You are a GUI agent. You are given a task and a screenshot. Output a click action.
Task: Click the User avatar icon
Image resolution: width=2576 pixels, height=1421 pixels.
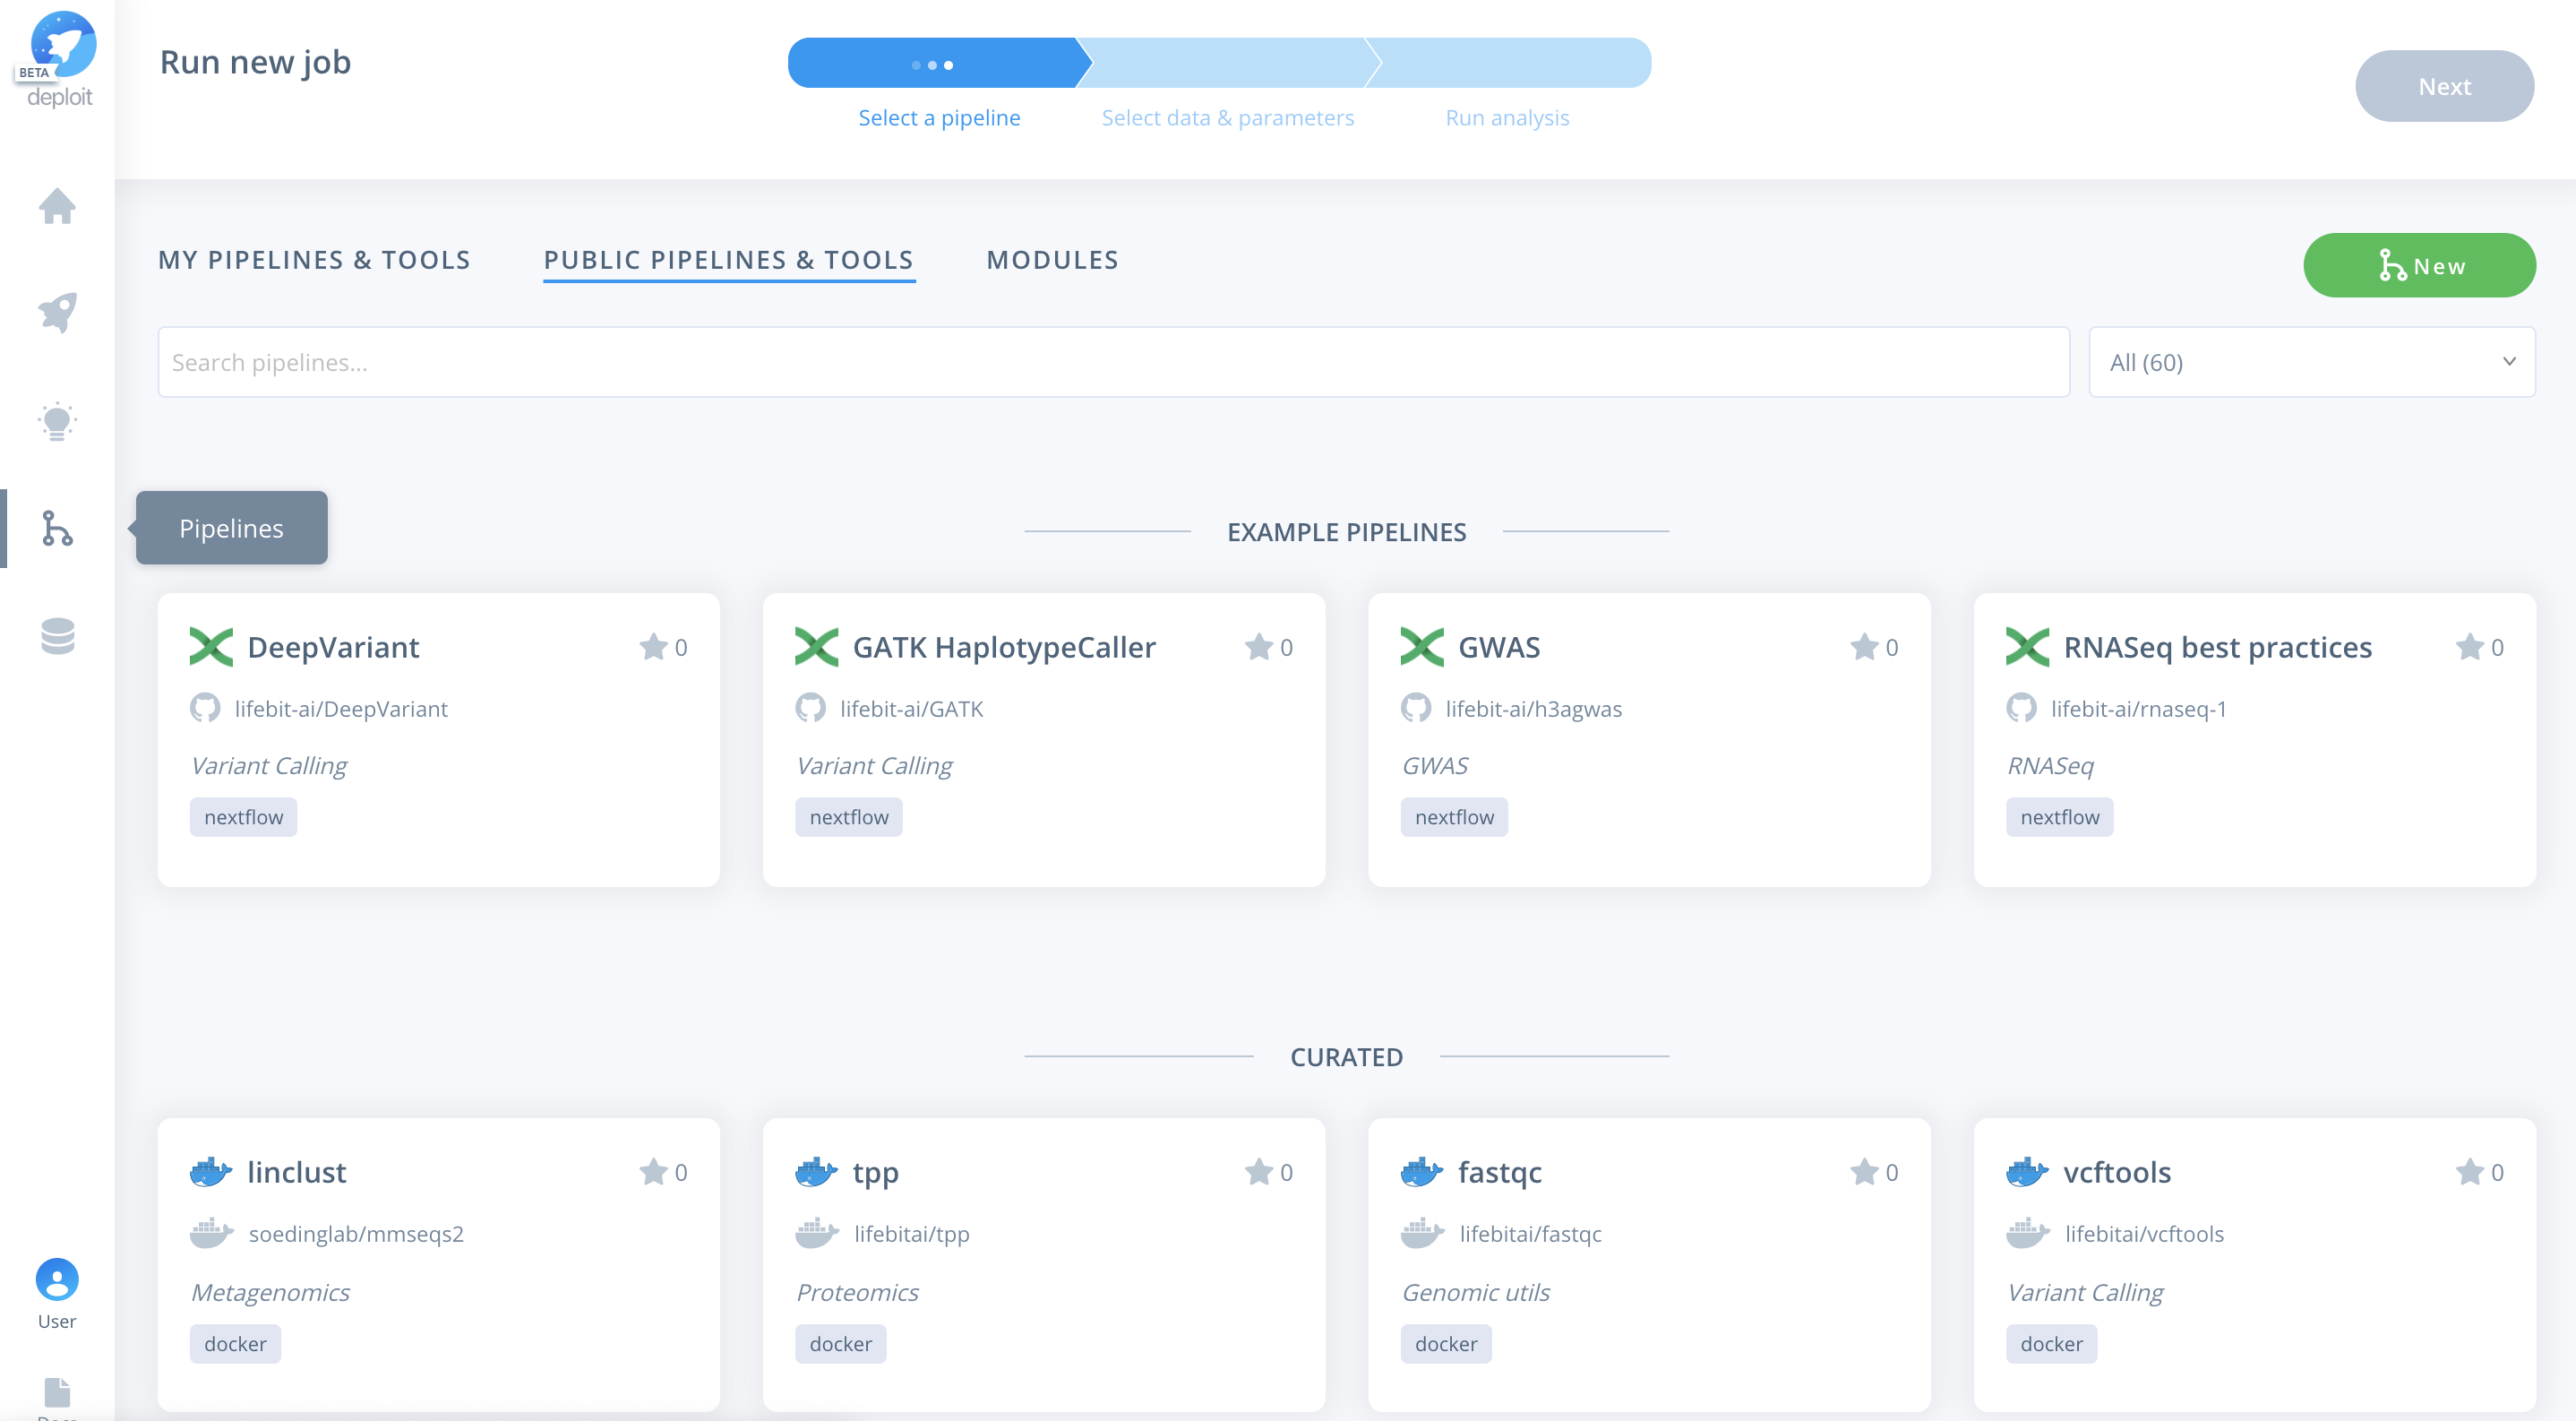click(x=57, y=1280)
